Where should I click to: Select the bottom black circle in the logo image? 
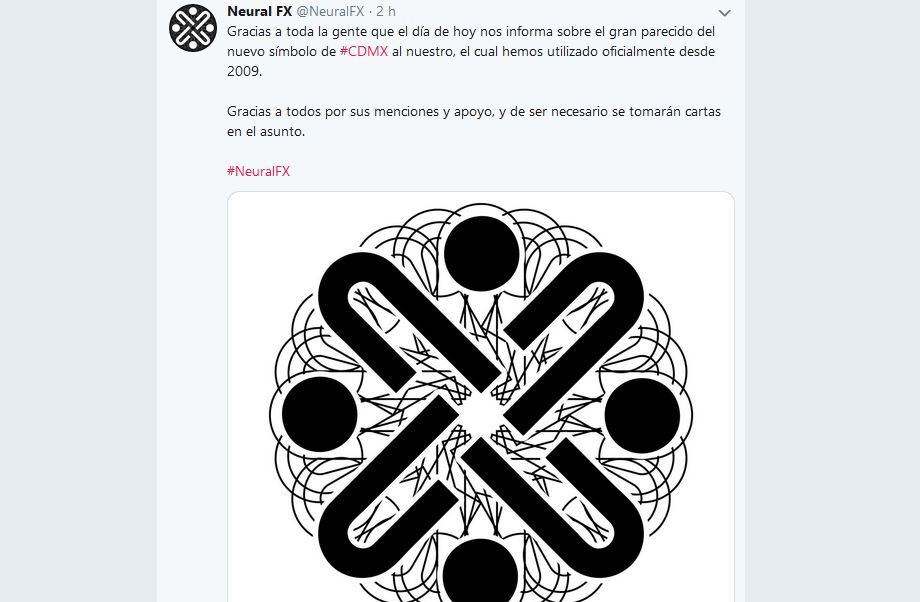[481, 570]
